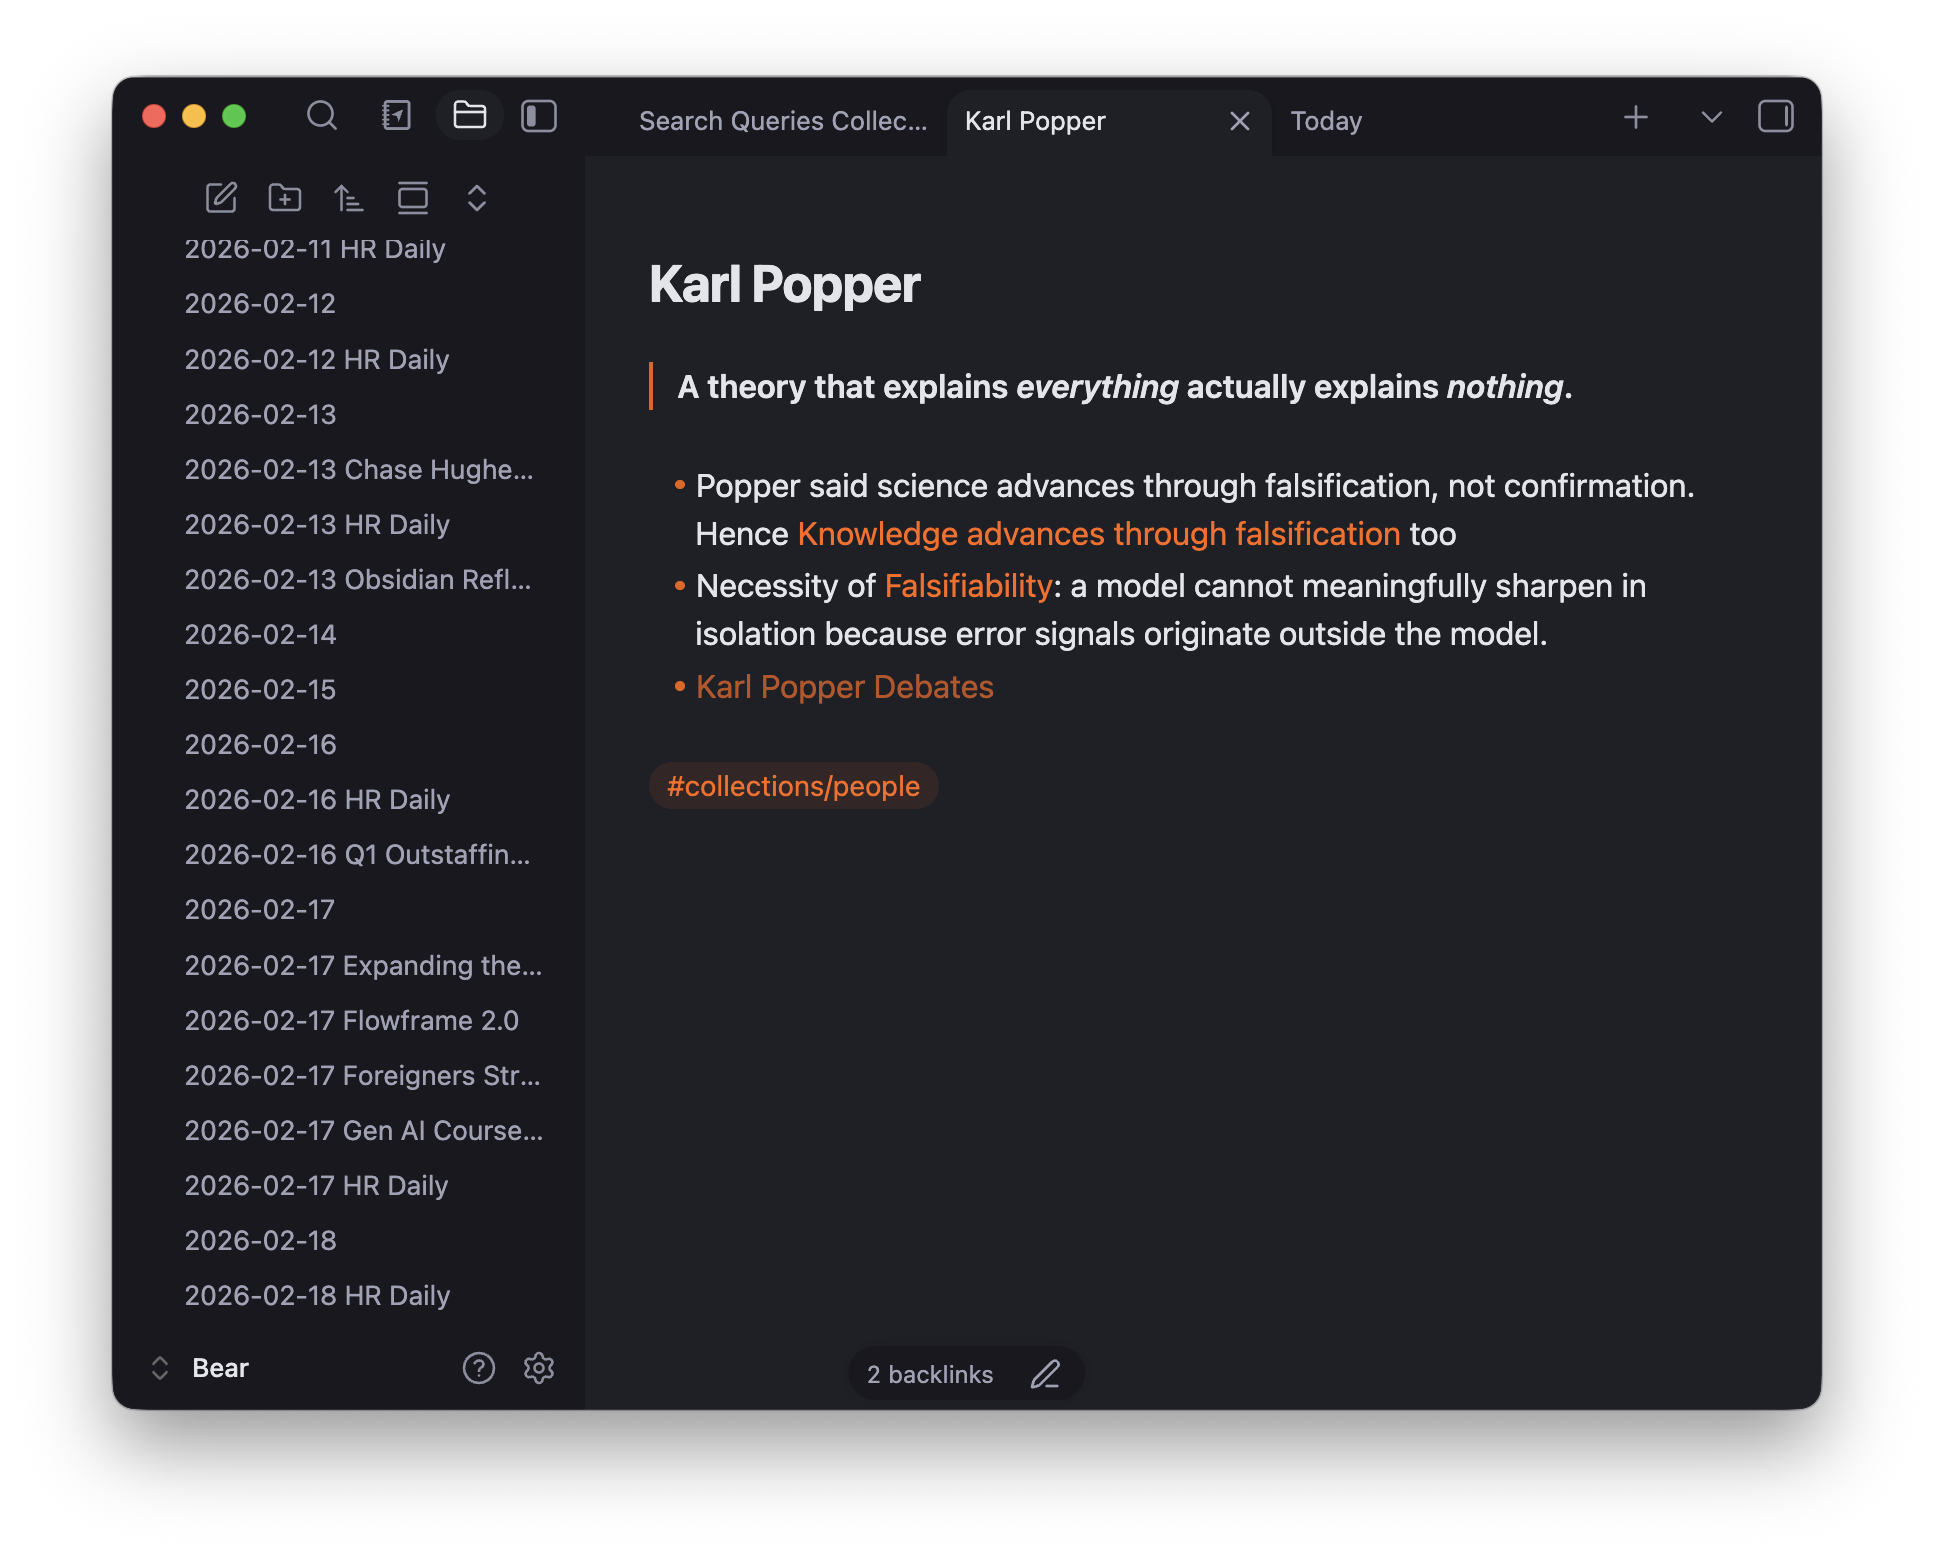
Task: Show the 2 backlinks panel
Action: coord(930,1374)
